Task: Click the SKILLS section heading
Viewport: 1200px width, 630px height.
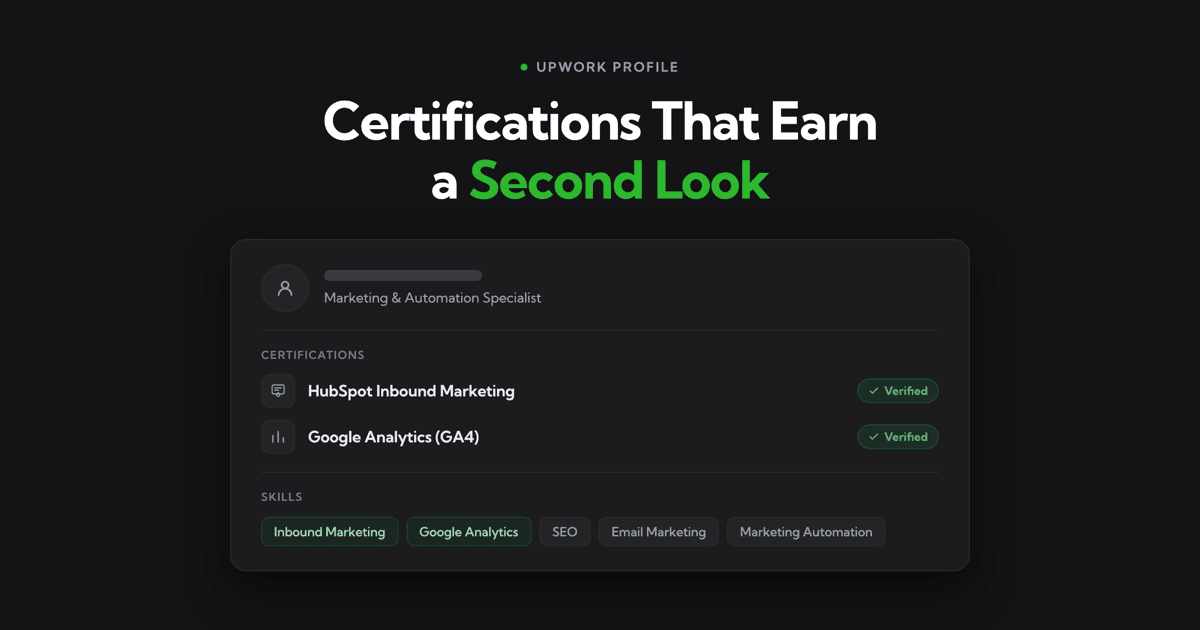Action: (282, 497)
